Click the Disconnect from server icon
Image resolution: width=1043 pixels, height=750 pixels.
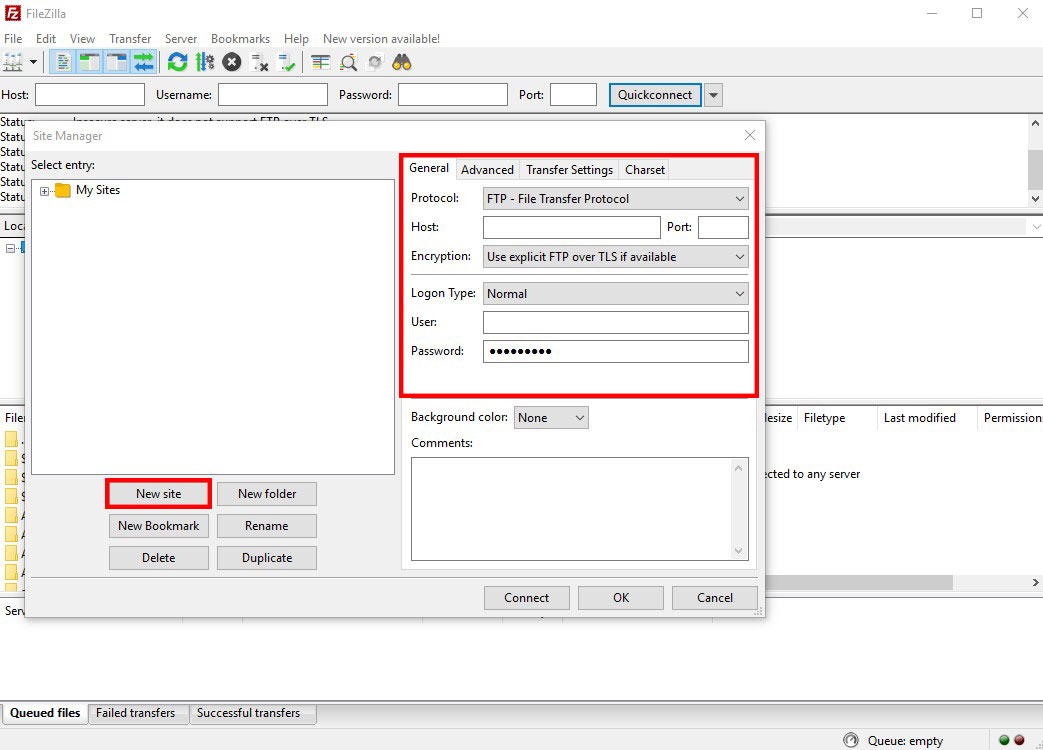[x=259, y=62]
